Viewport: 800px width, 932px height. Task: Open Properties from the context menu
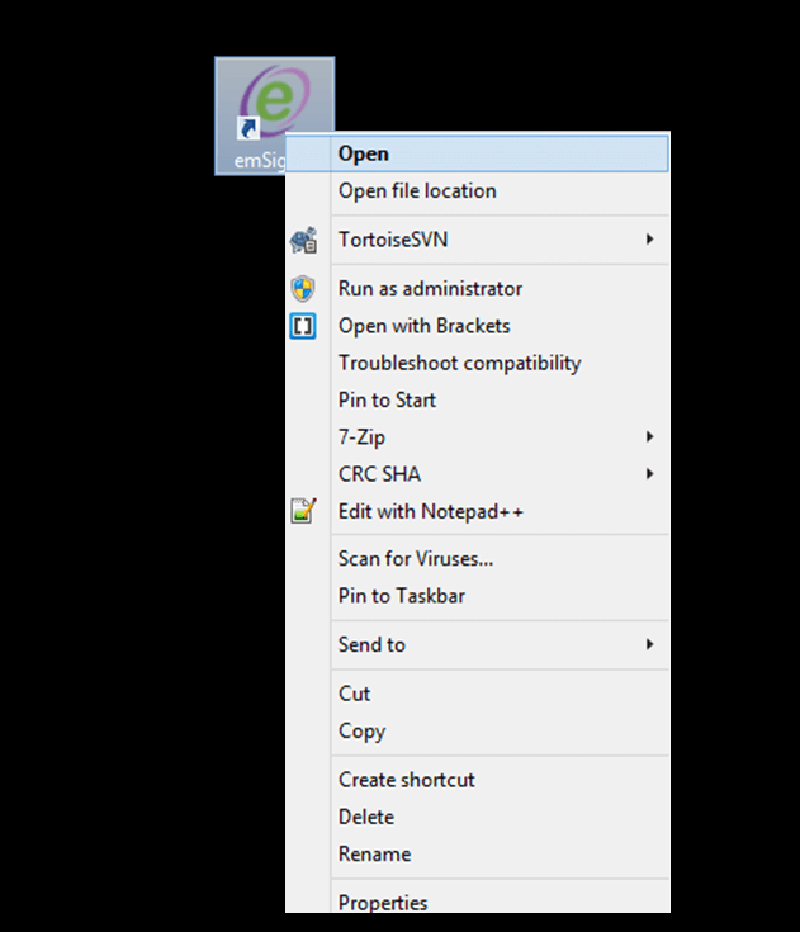tap(383, 902)
